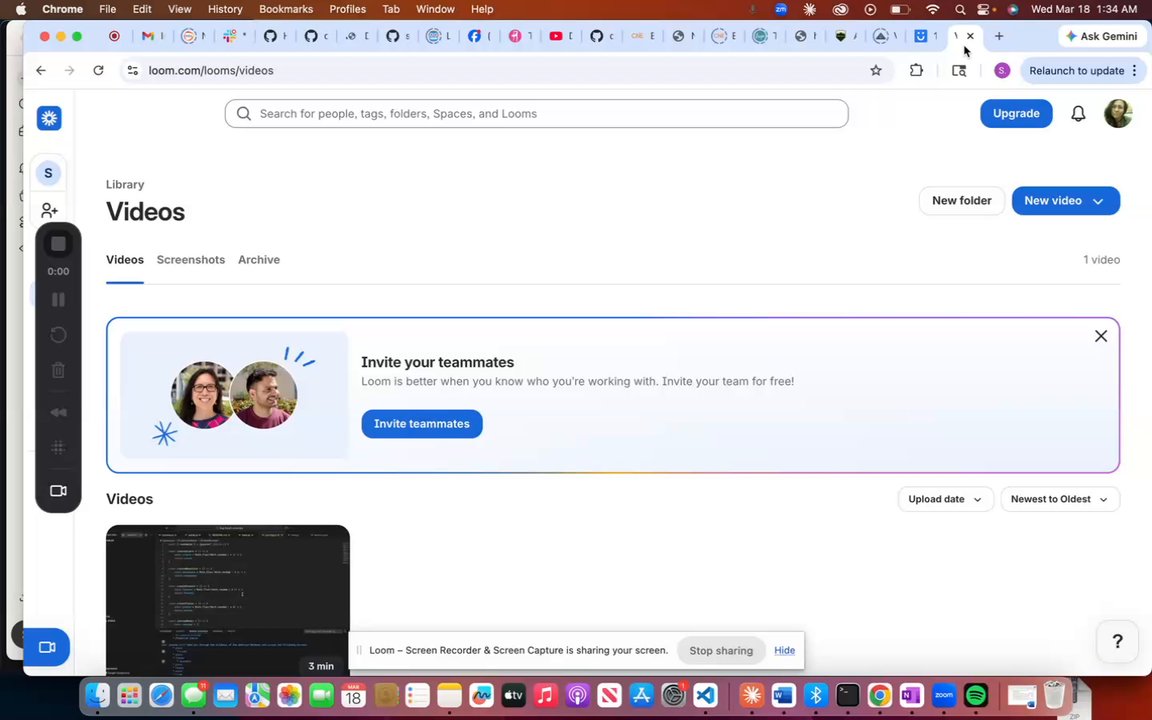1152x720 pixels.
Task: Open the History menu
Action: tap(225, 10)
